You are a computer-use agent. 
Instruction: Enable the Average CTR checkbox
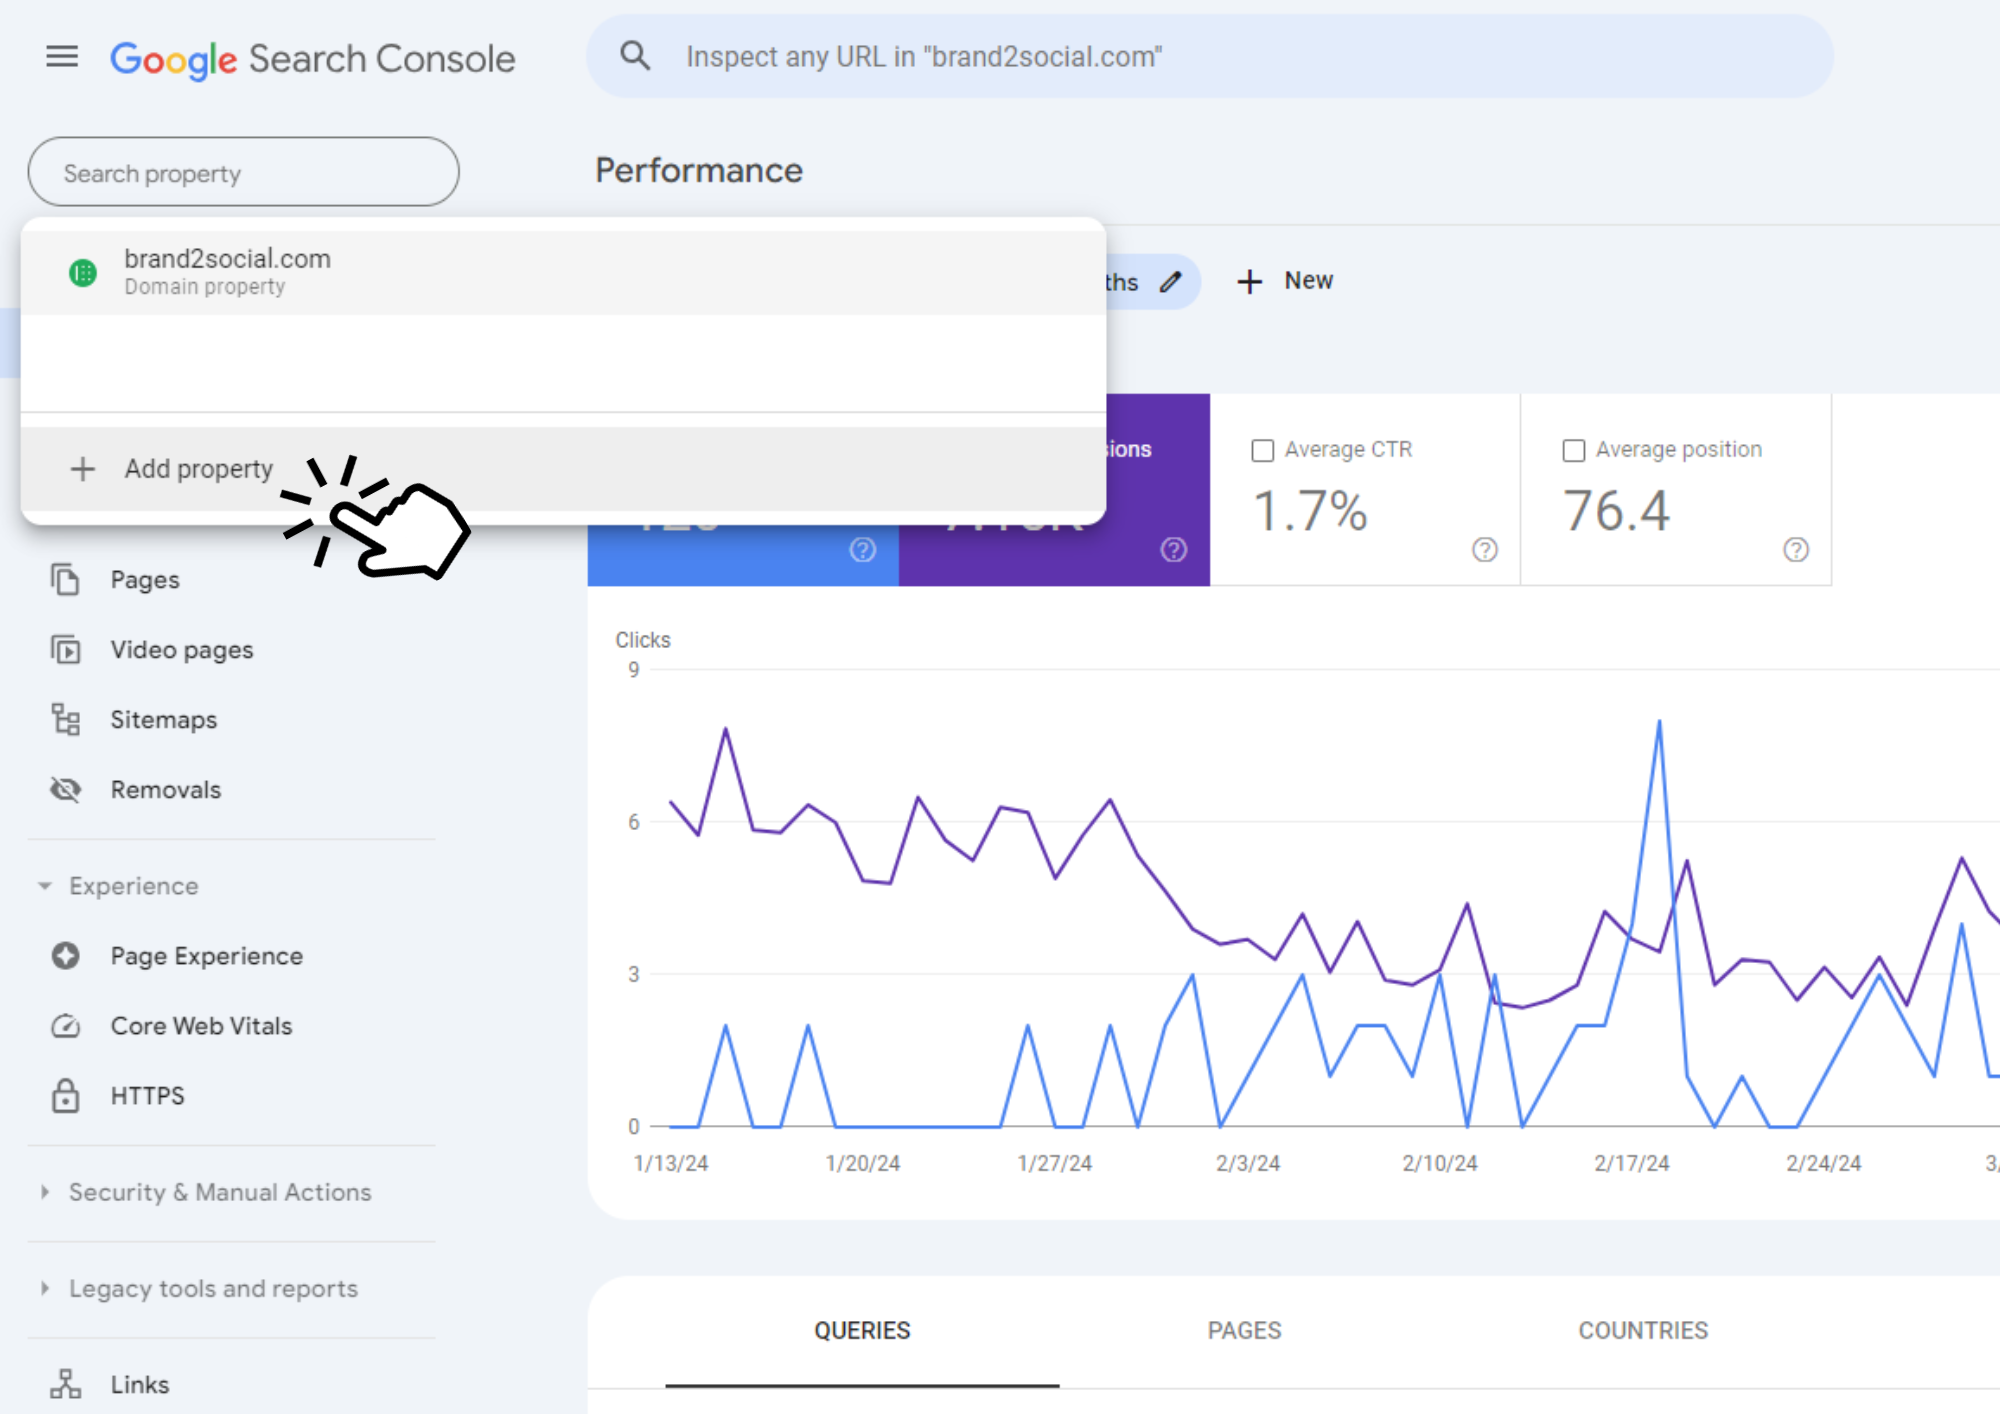1263,451
